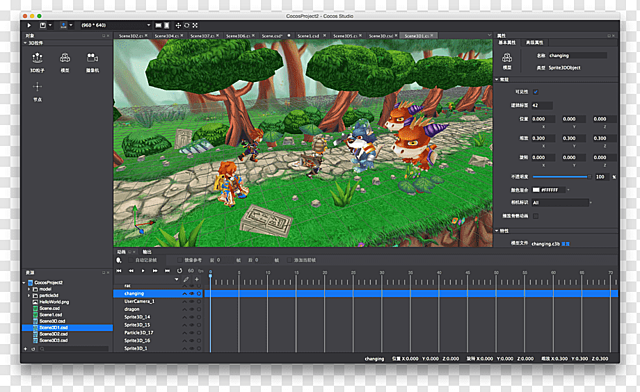Click the name field containing changing
The height and width of the screenshot is (392, 640).
[577, 56]
